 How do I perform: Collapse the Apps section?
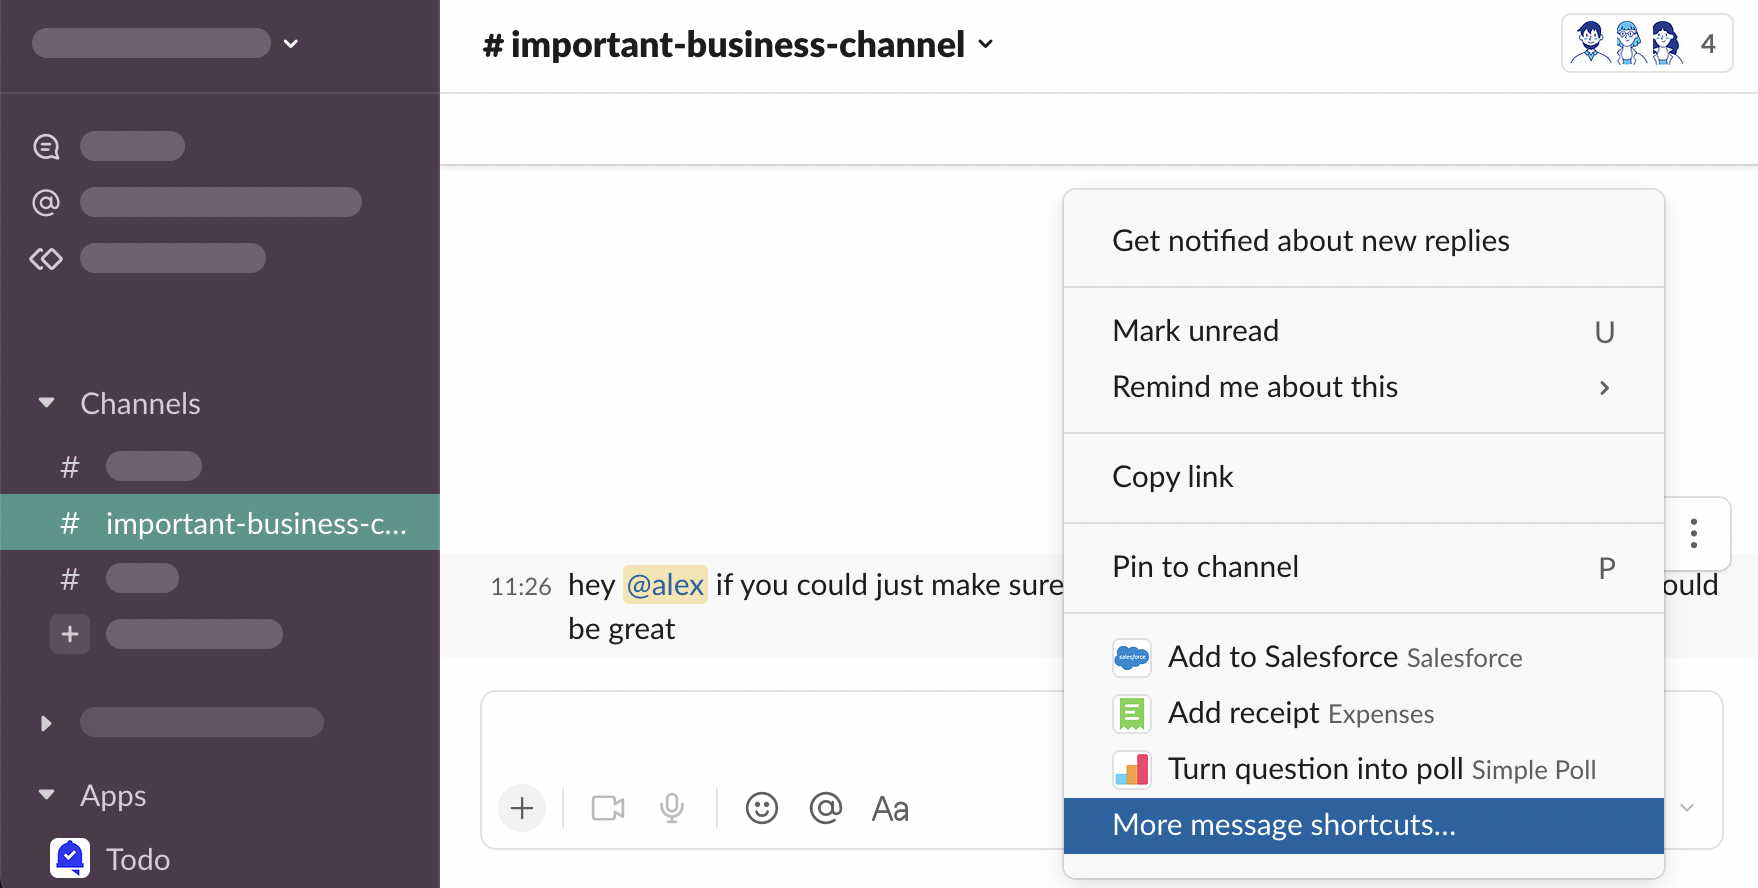pos(46,795)
